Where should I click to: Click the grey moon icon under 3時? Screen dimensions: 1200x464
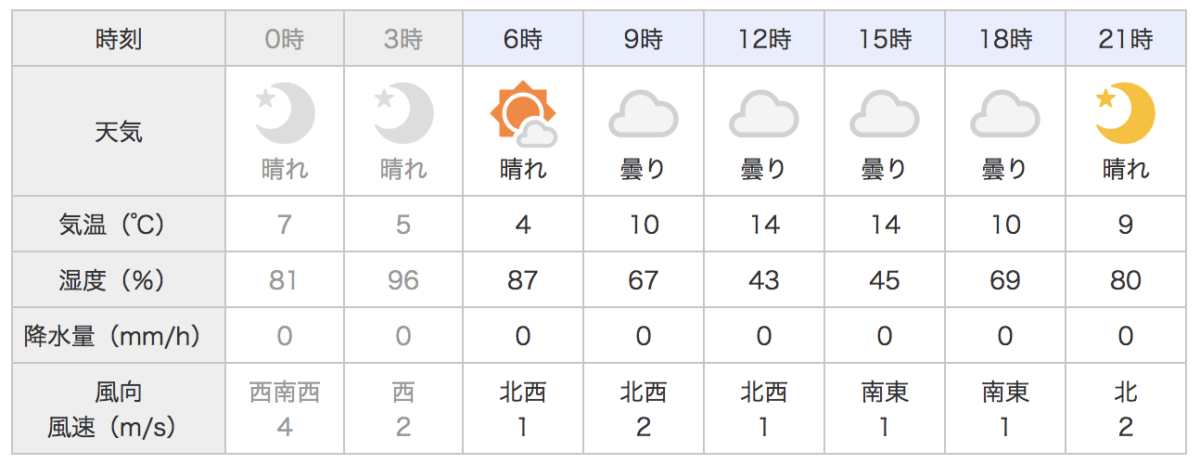404,113
